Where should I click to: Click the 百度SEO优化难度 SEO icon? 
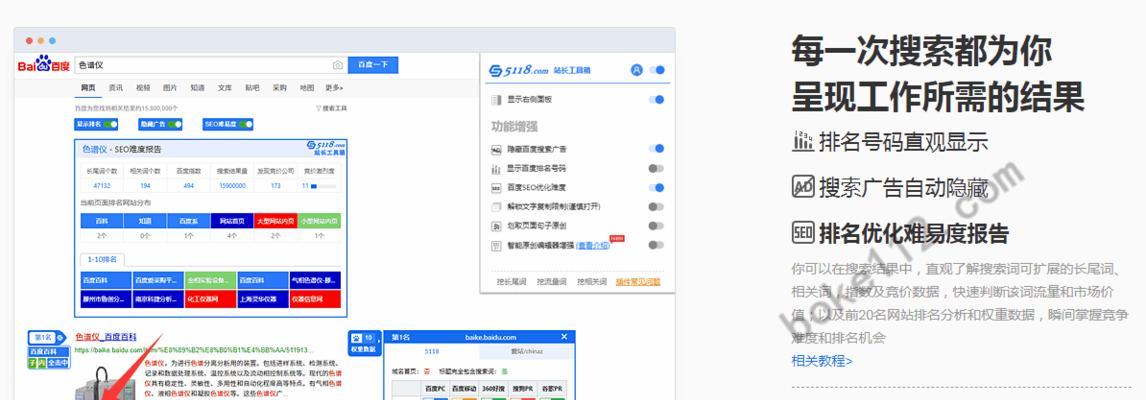496,188
